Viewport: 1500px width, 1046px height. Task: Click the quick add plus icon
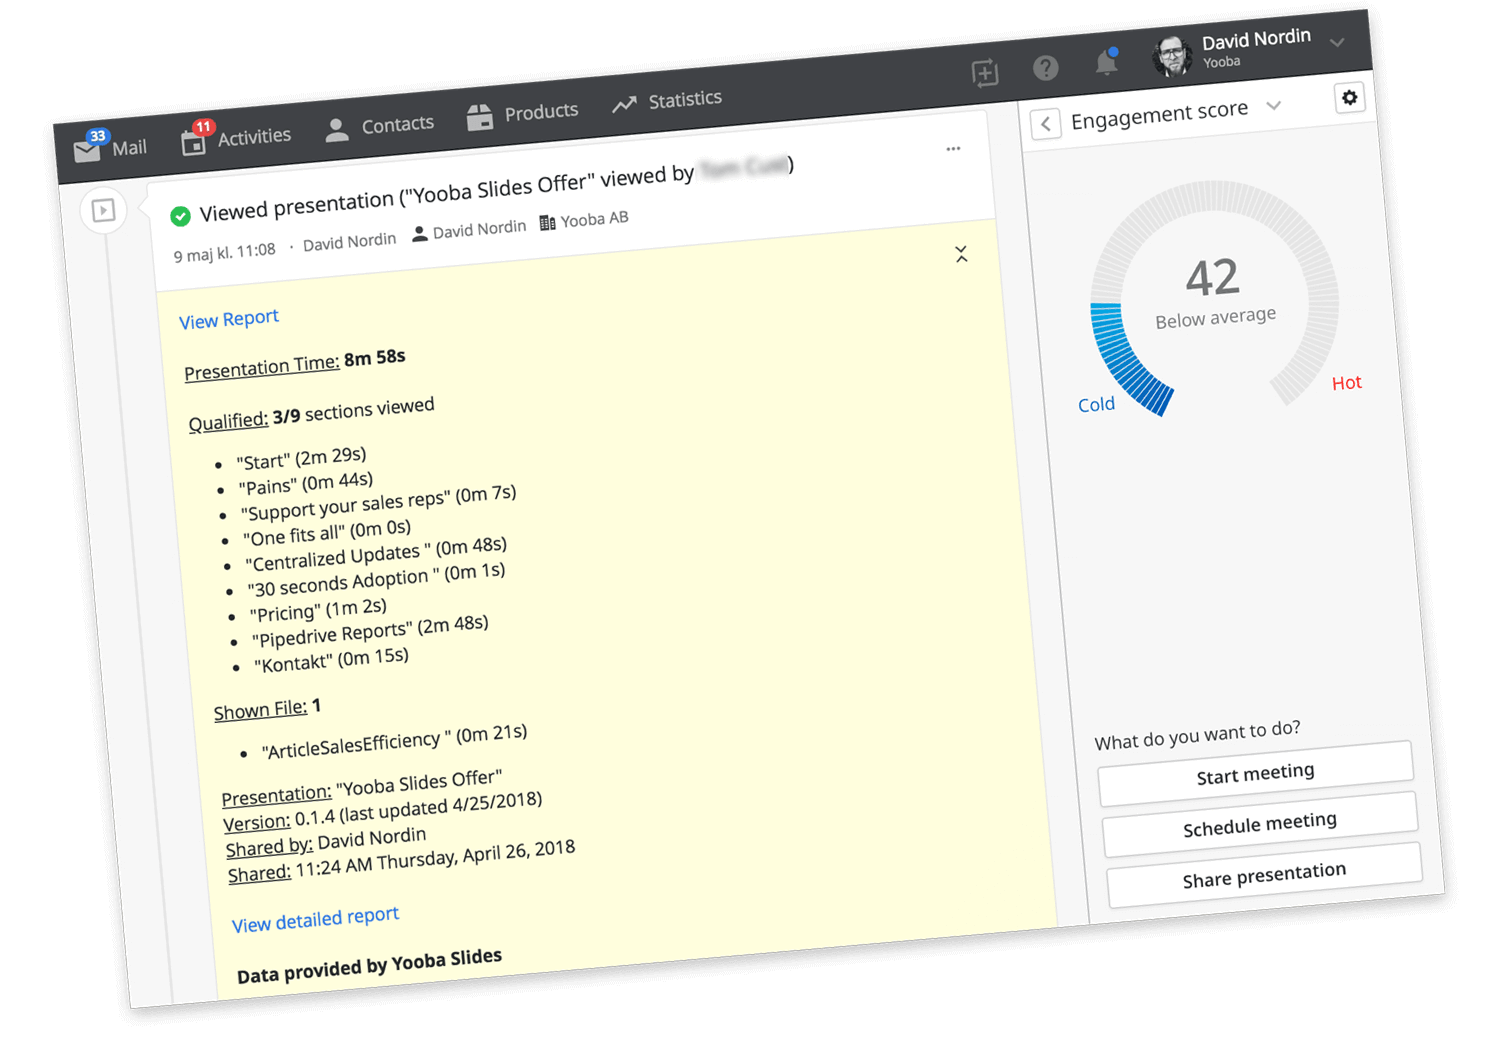pos(985,73)
